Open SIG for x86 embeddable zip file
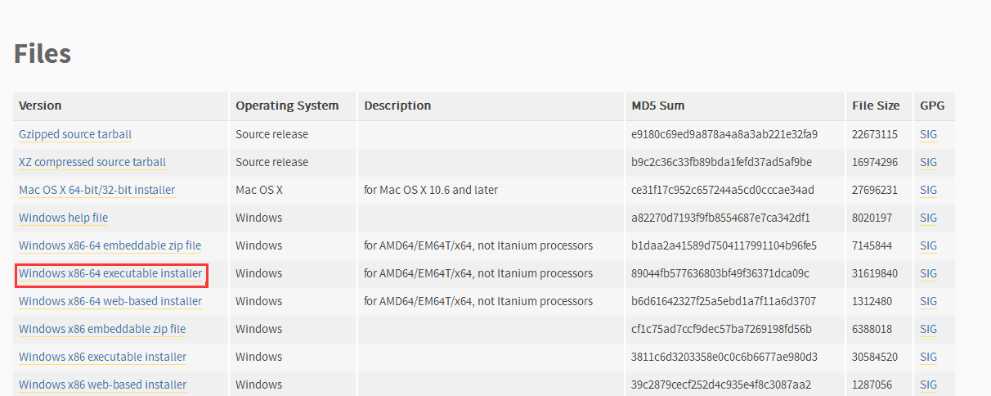 tap(928, 329)
